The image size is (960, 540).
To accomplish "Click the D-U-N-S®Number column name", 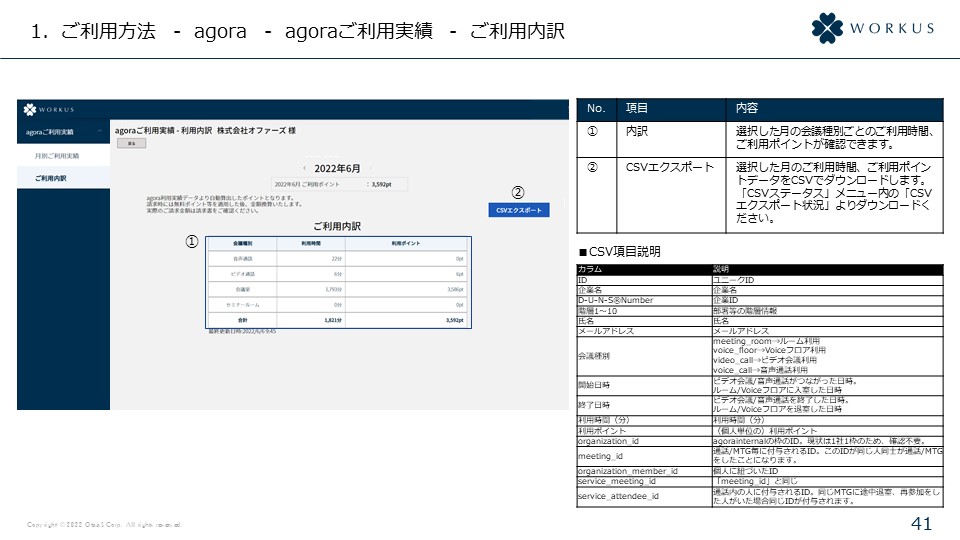I will pos(615,301).
